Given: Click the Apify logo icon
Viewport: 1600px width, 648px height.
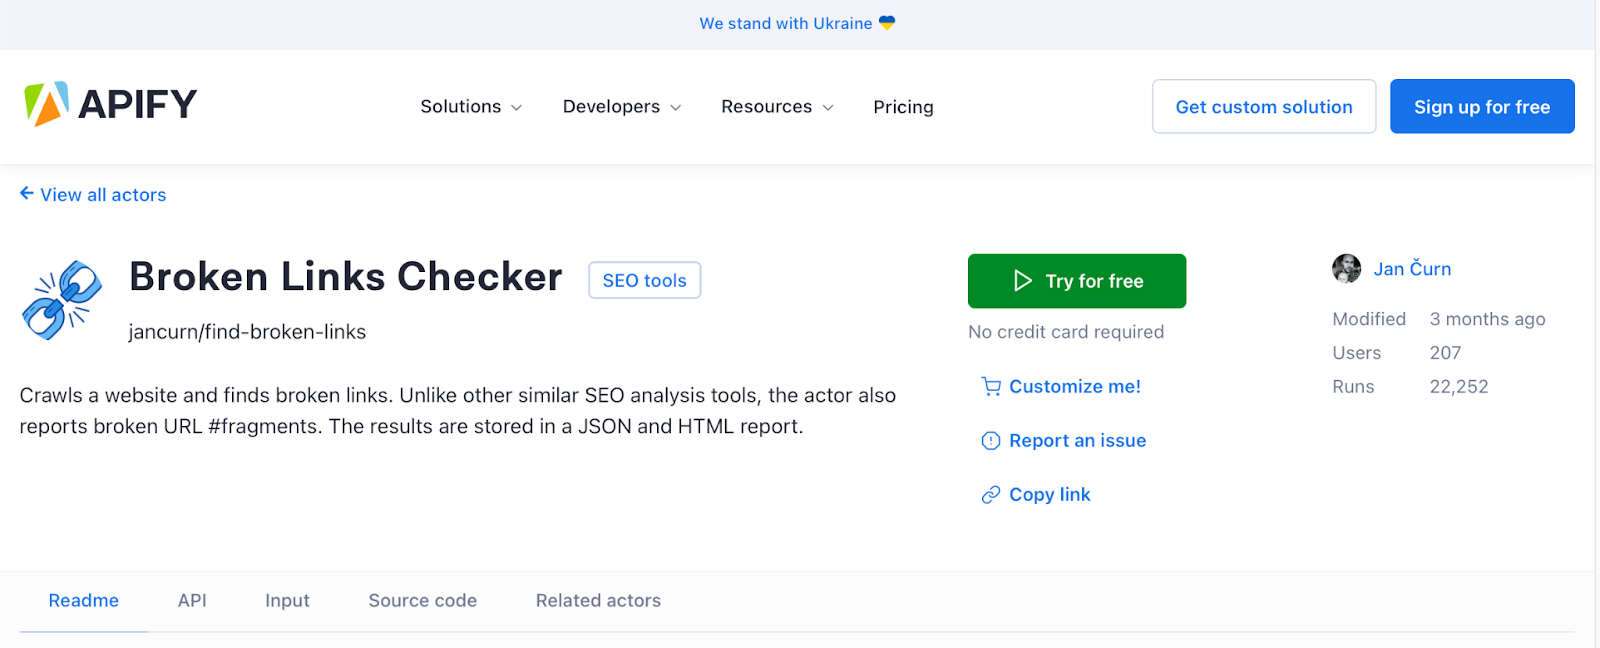Looking at the screenshot, I should [x=46, y=104].
